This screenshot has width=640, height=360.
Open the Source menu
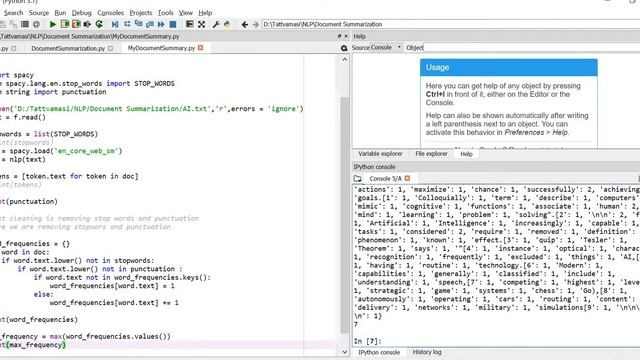[x=39, y=13]
